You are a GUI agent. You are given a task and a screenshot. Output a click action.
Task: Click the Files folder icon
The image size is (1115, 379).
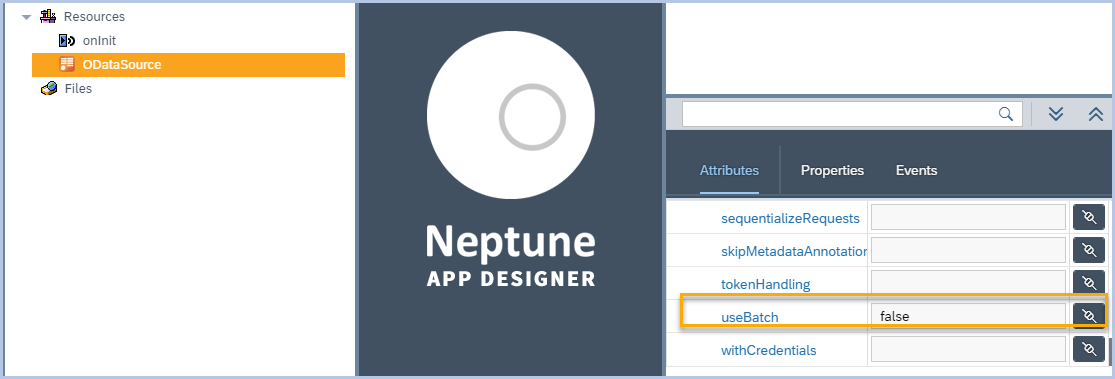coord(48,89)
